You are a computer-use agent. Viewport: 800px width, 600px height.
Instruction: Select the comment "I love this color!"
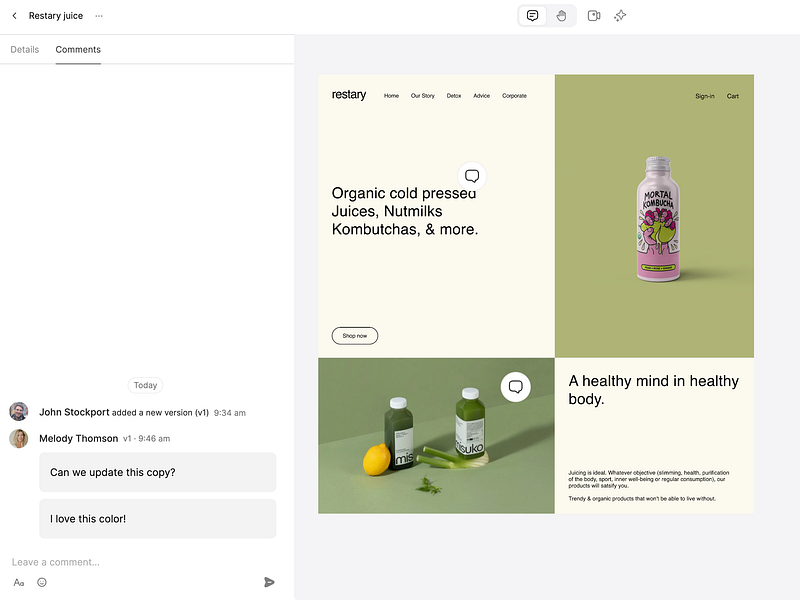[x=158, y=519]
